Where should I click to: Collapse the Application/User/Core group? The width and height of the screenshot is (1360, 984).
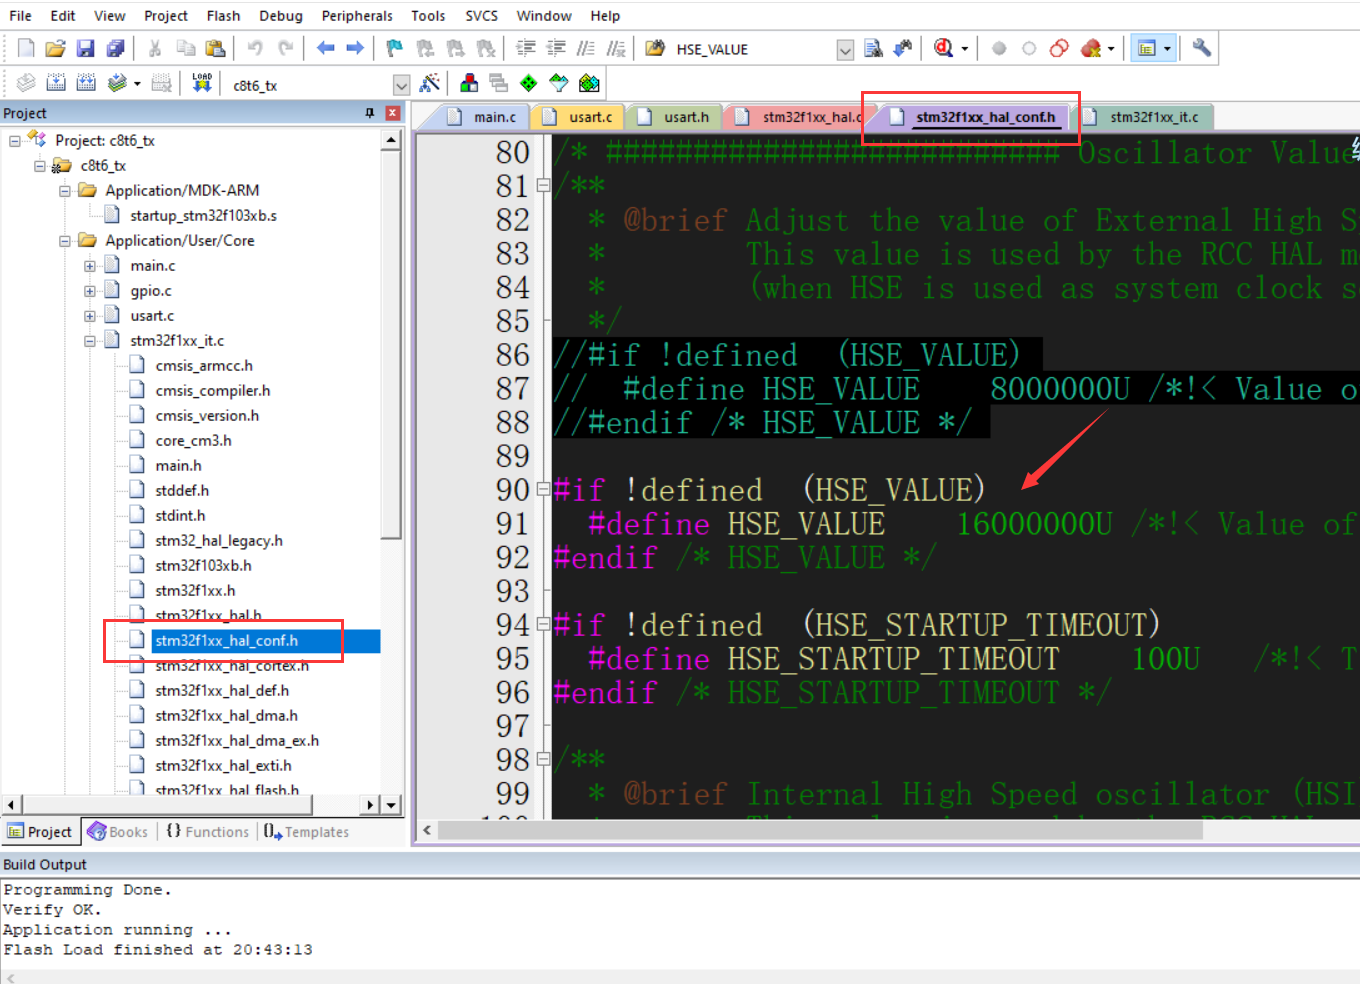[x=65, y=241]
